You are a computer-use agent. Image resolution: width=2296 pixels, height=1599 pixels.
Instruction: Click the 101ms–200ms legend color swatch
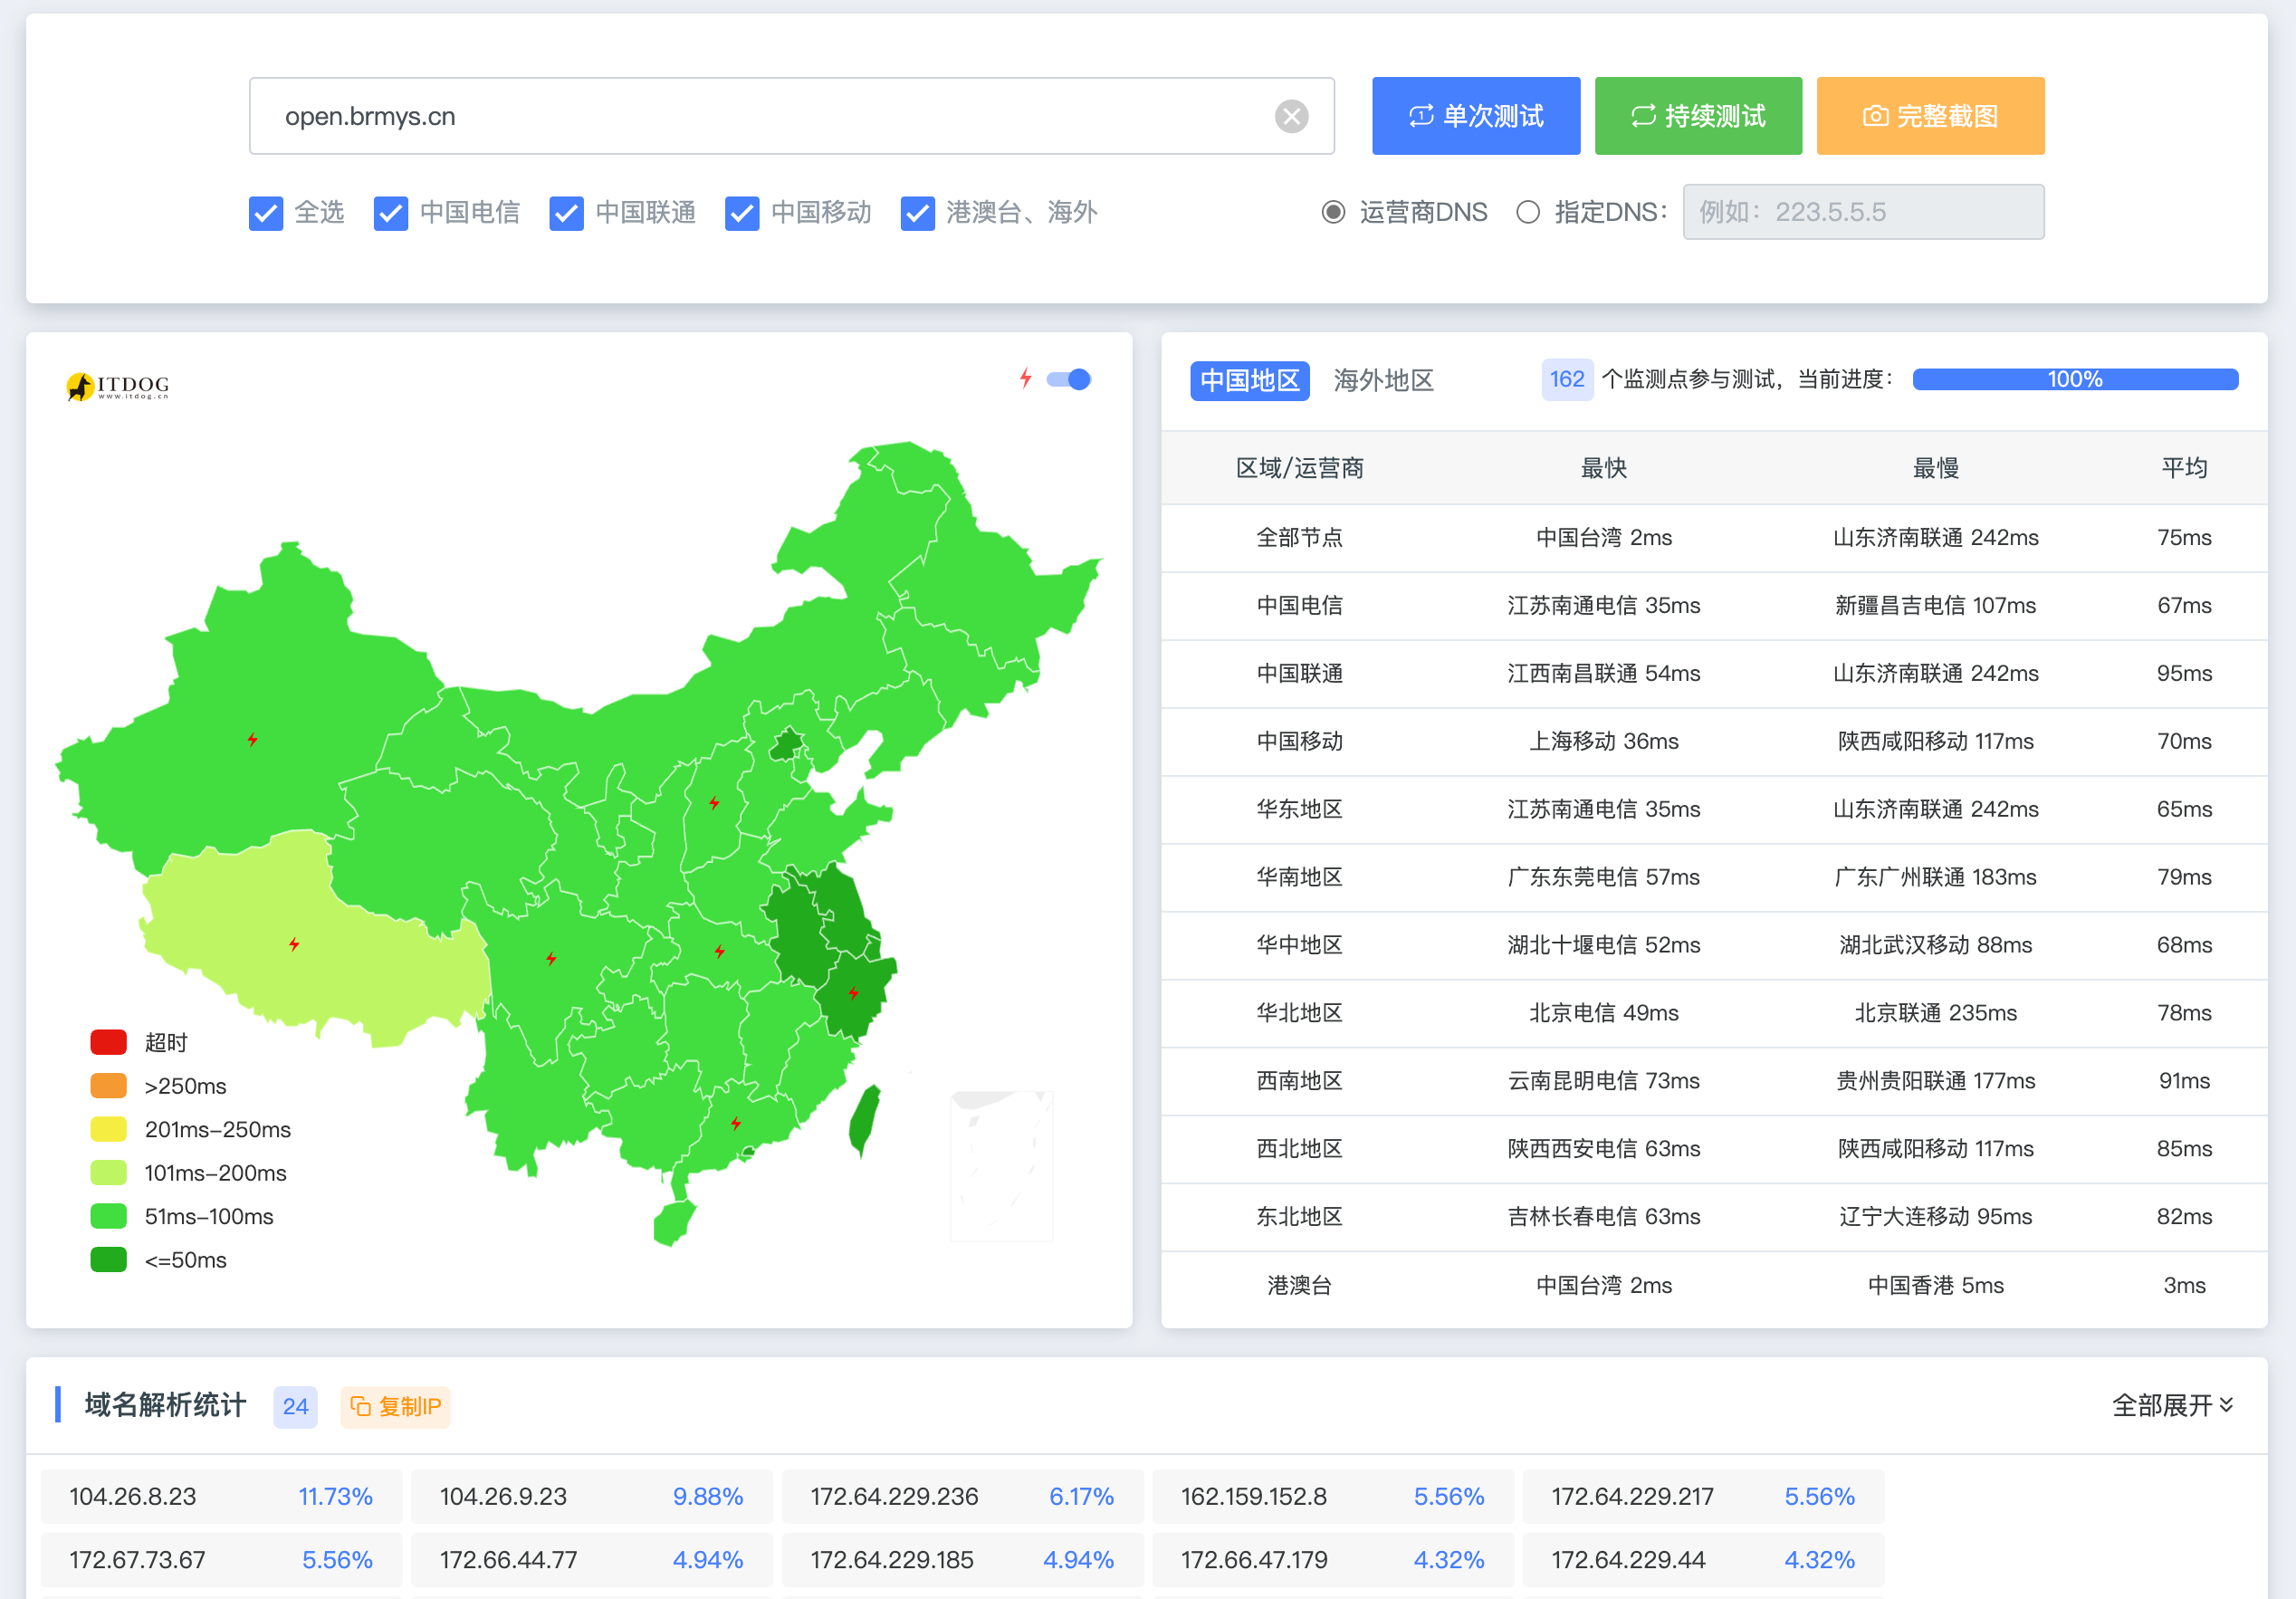(x=108, y=1172)
